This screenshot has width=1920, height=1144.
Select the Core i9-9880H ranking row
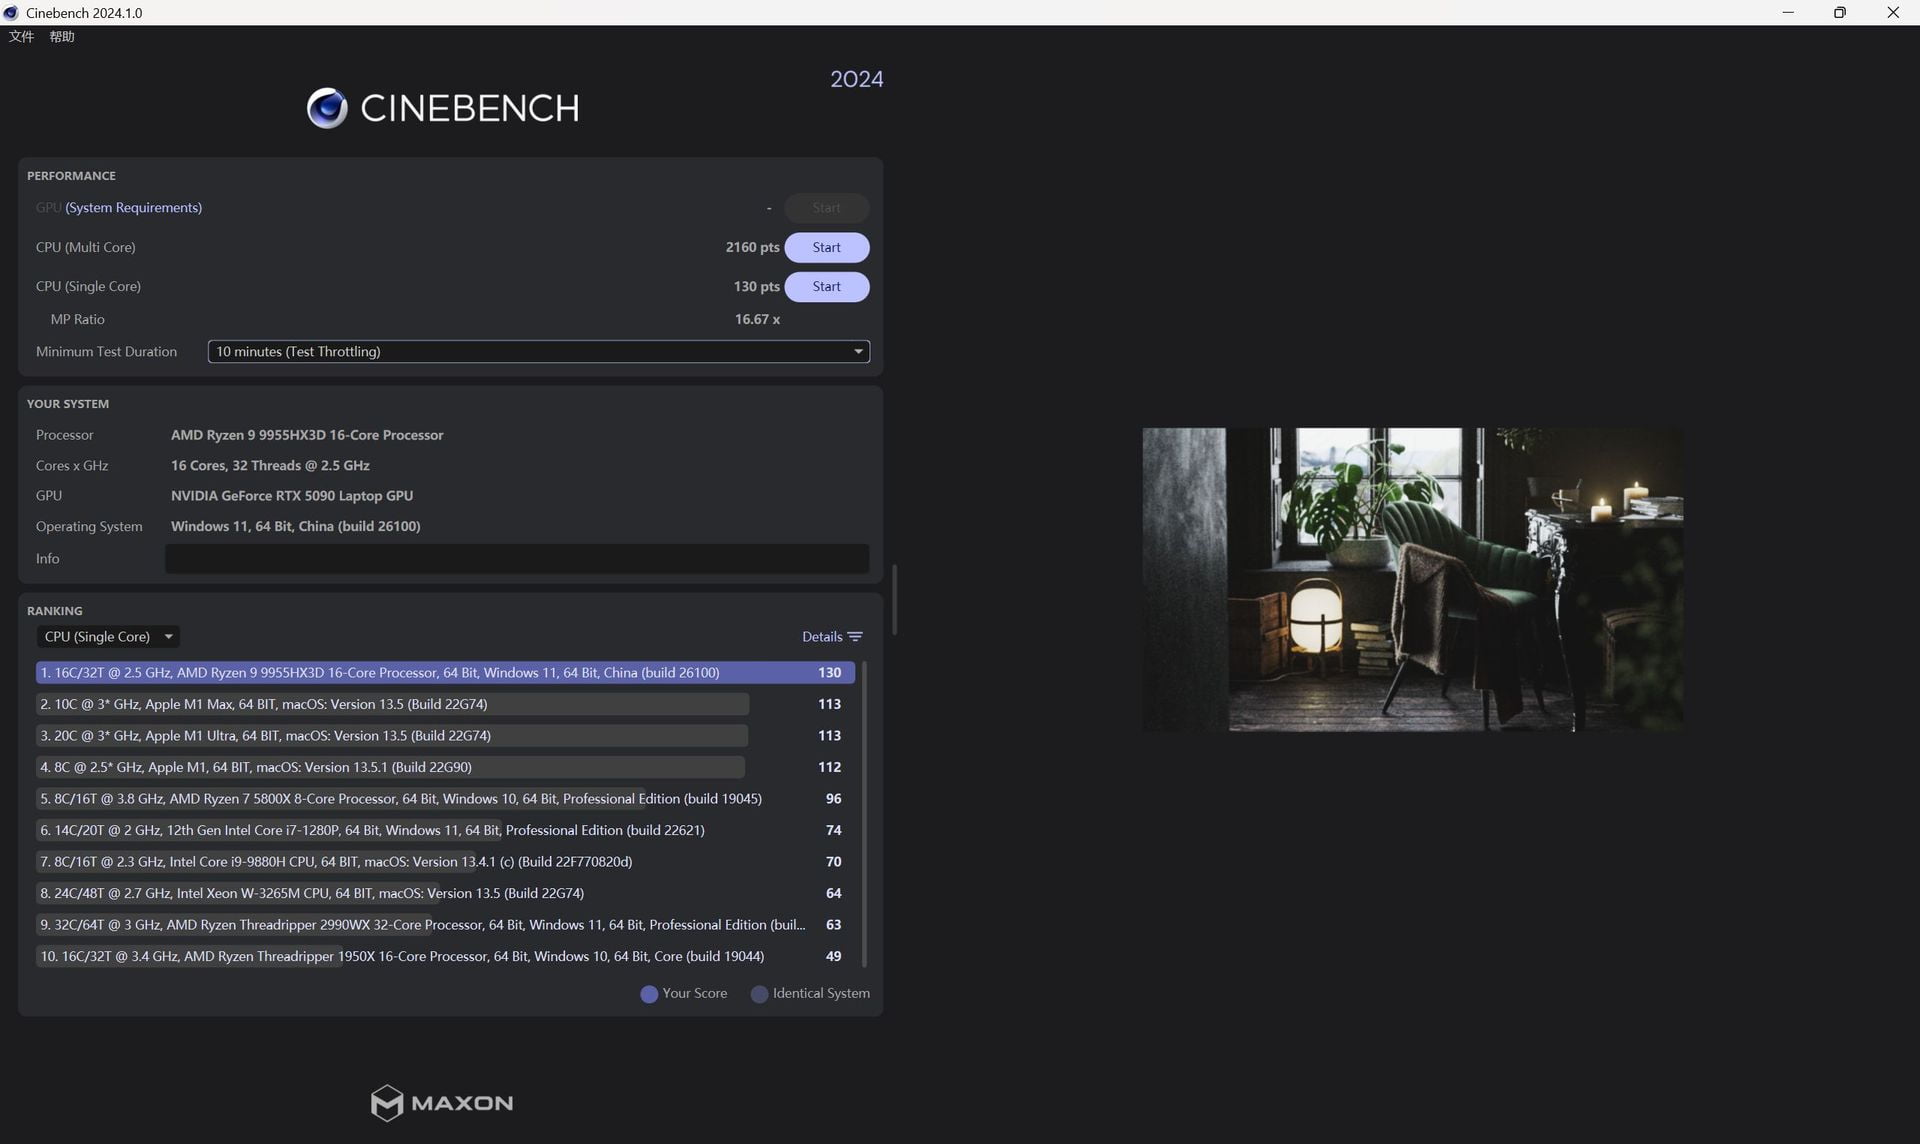pyautogui.click(x=445, y=862)
